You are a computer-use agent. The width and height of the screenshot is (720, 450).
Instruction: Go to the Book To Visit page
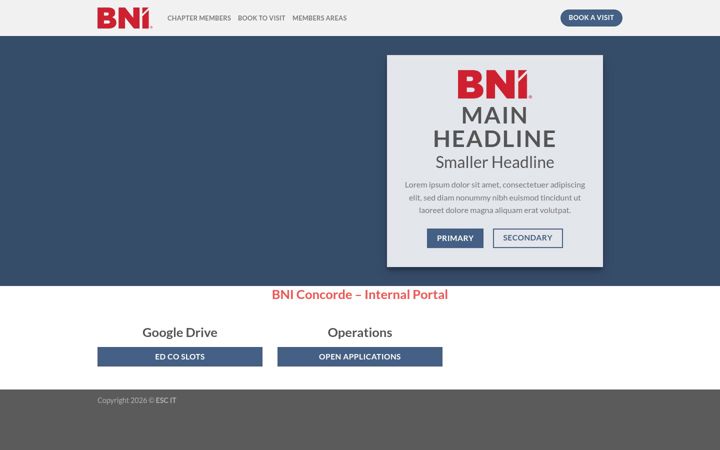tap(261, 18)
